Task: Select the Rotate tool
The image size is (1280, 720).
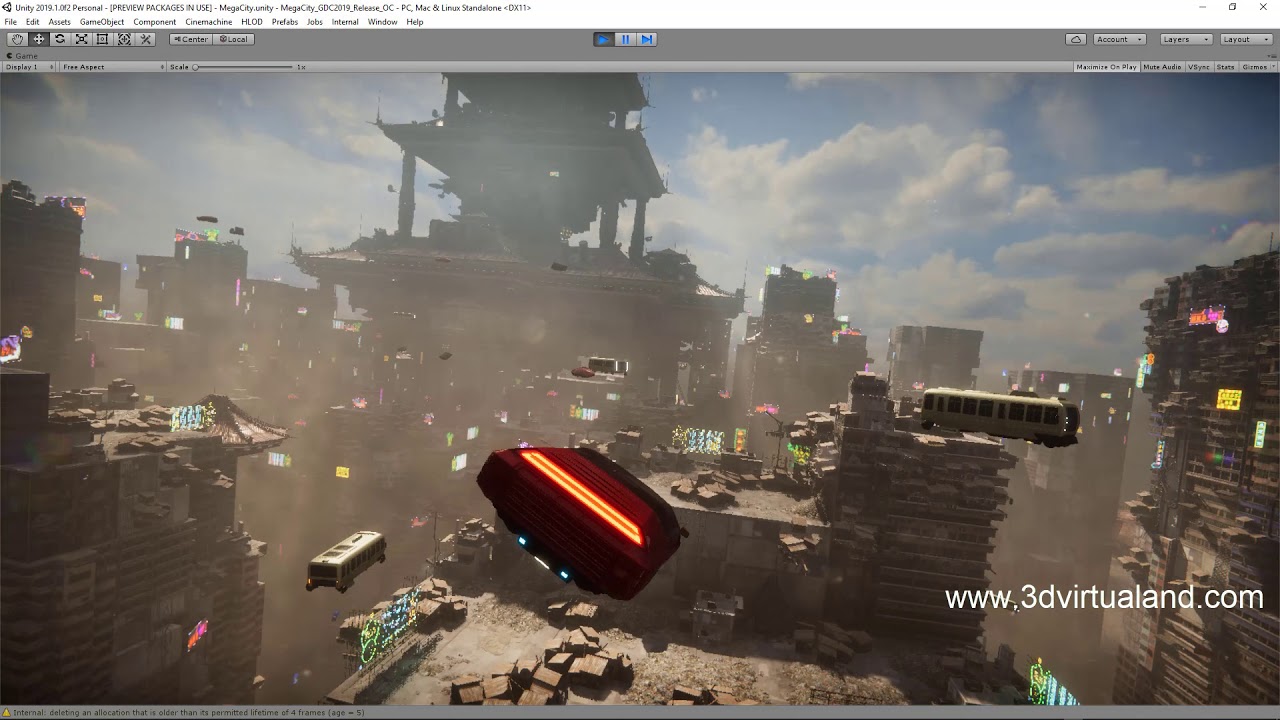Action: coord(60,39)
